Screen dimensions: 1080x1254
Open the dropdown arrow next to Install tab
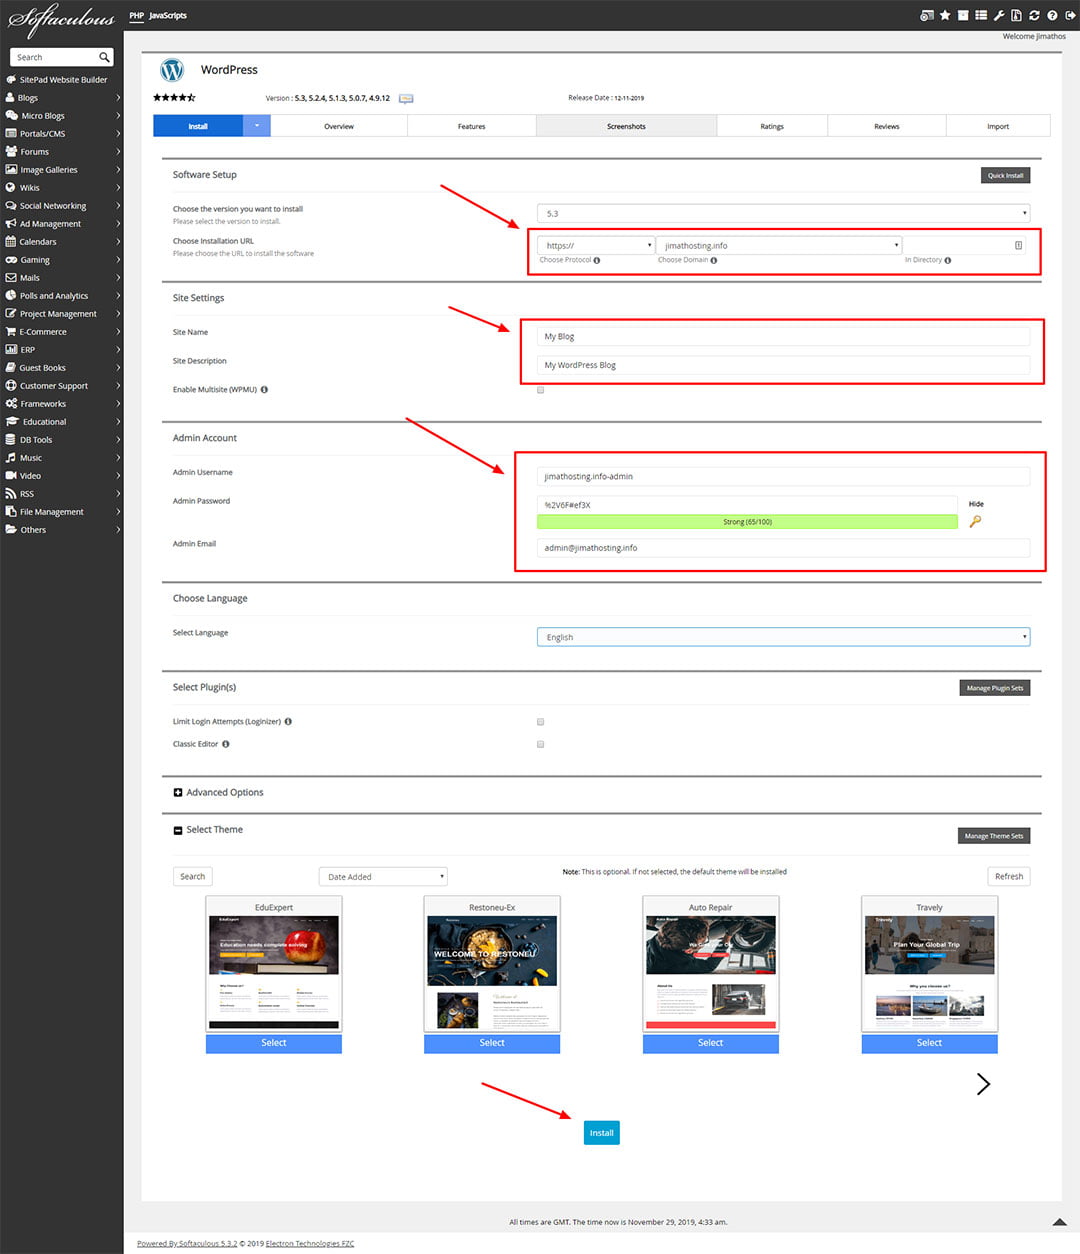pos(257,126)
